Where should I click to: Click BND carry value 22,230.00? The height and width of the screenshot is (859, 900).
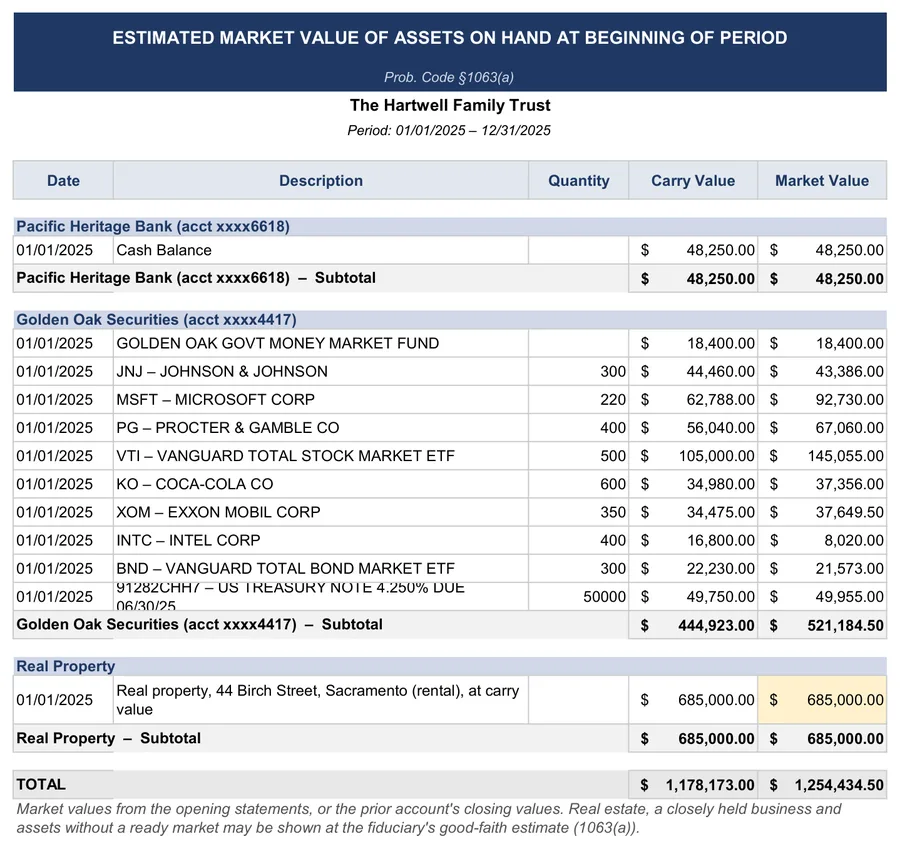click(693, 568)
